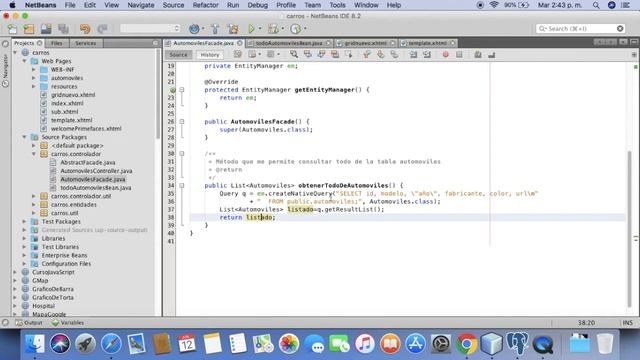The height and width of the screenshot is (360, 640).
Task: Select todoAutomovilesBean.java in project tree
Action: coord(96,188)
